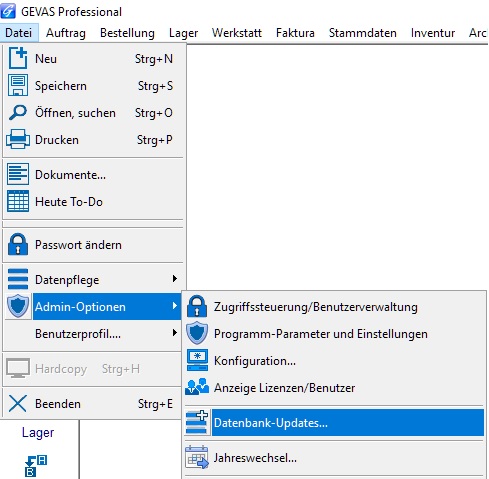Click the Strg+E shortcut text
The height and width of the screenshot is (479, 489).
click(155, 404)
